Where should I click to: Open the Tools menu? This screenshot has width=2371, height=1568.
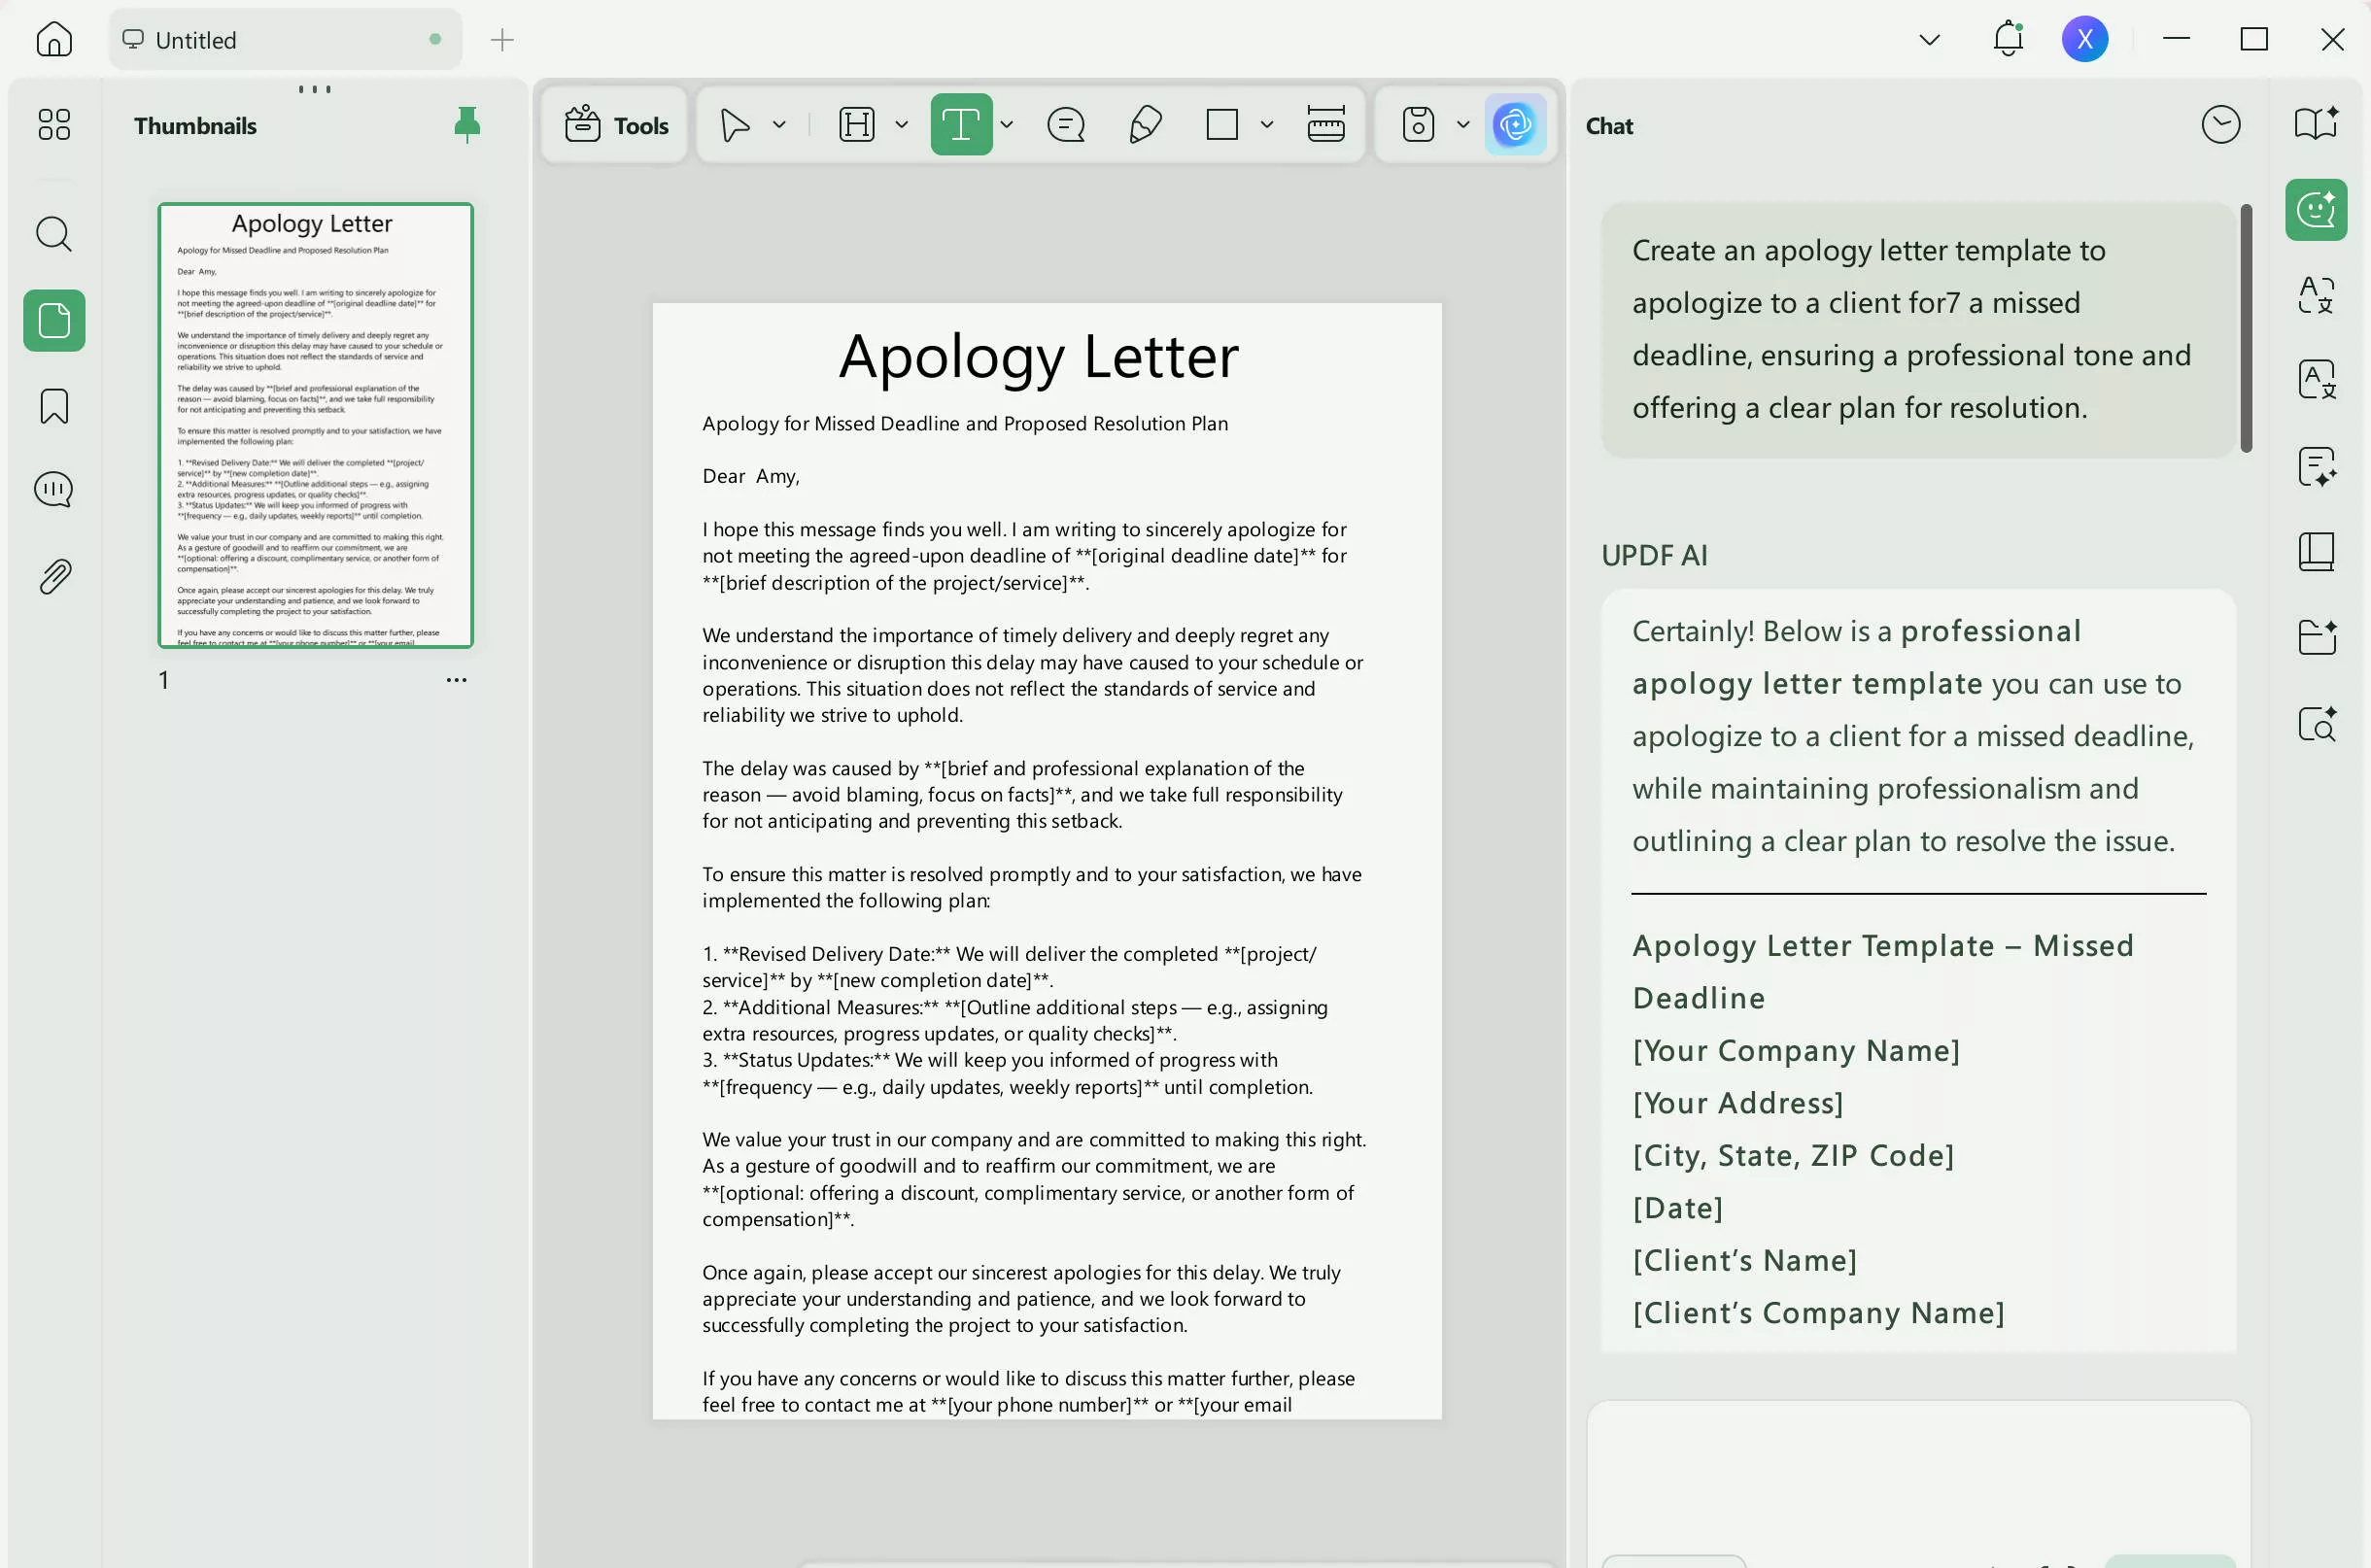(614, 124)
